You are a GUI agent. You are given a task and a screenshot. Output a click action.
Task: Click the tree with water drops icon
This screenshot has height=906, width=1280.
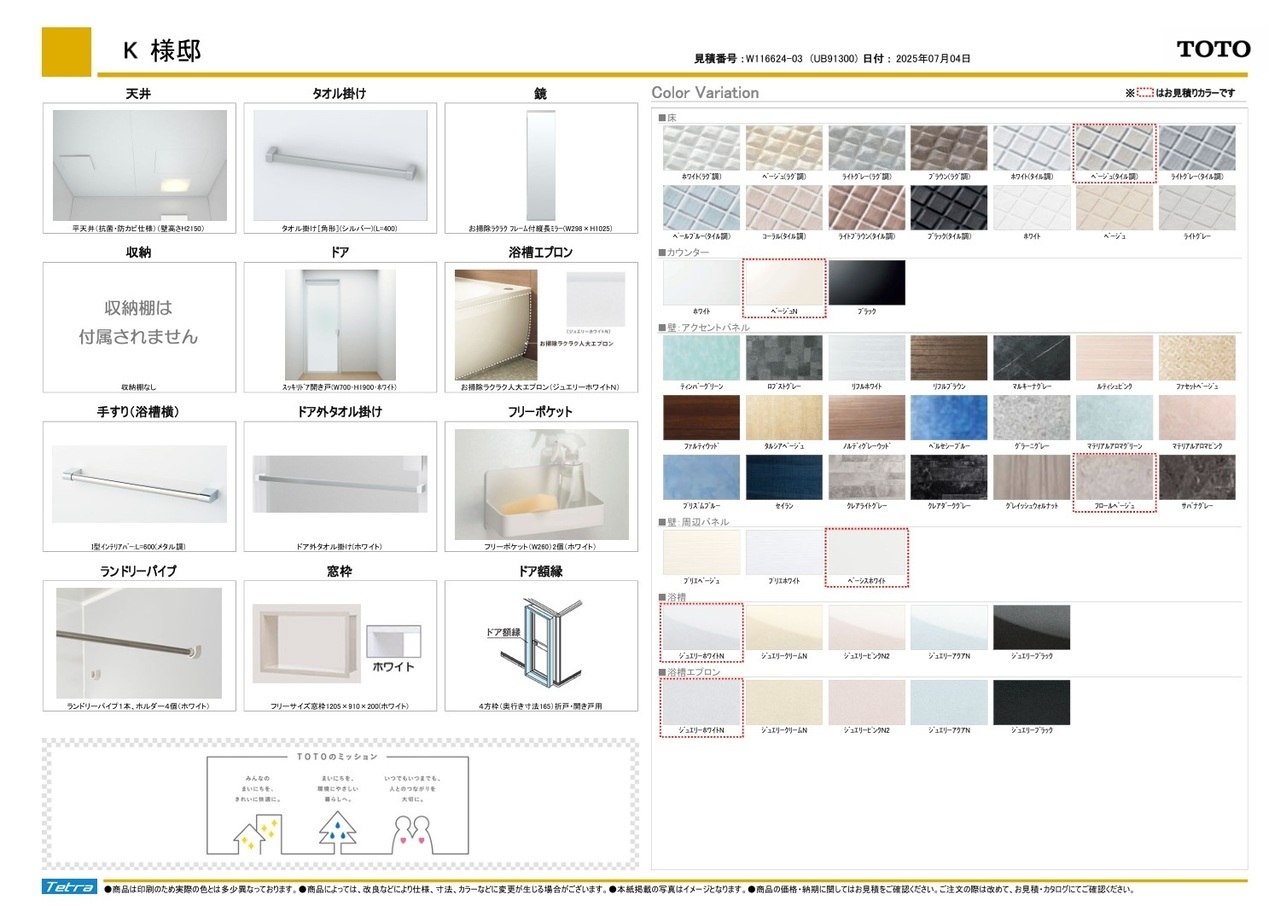pyautogui.click(x=337, y=832)
